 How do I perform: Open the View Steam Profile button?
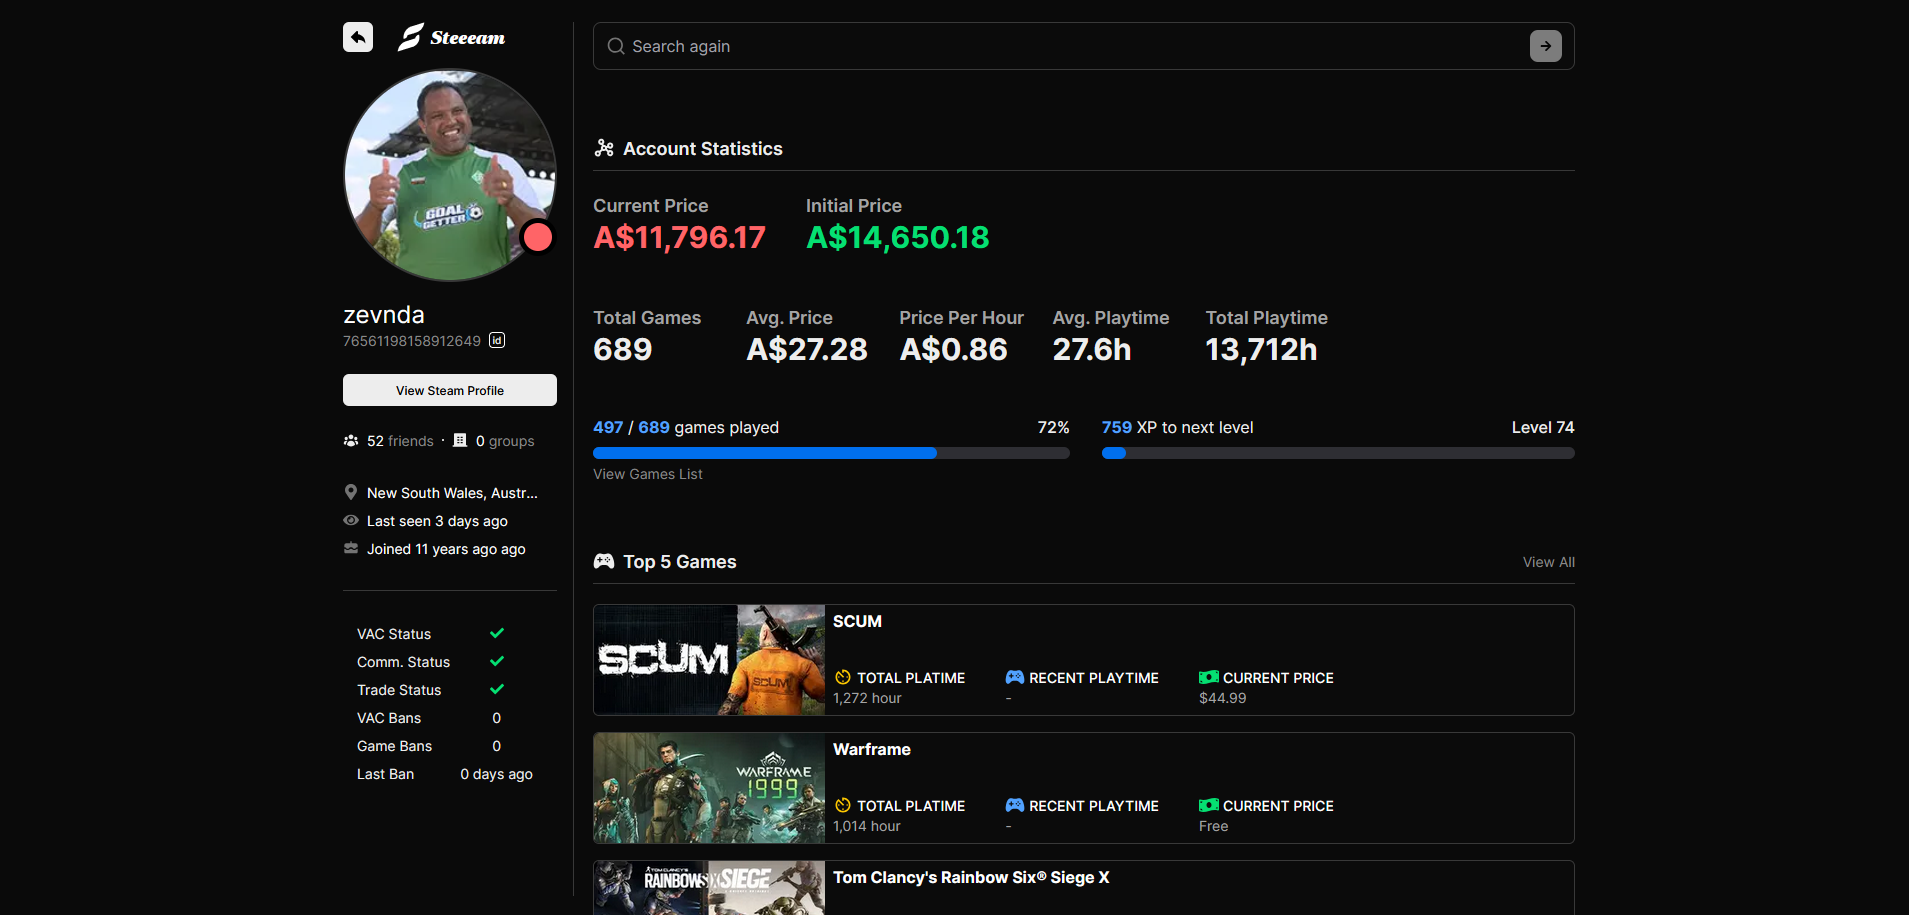pyautogui.click(x=450, y=390)
